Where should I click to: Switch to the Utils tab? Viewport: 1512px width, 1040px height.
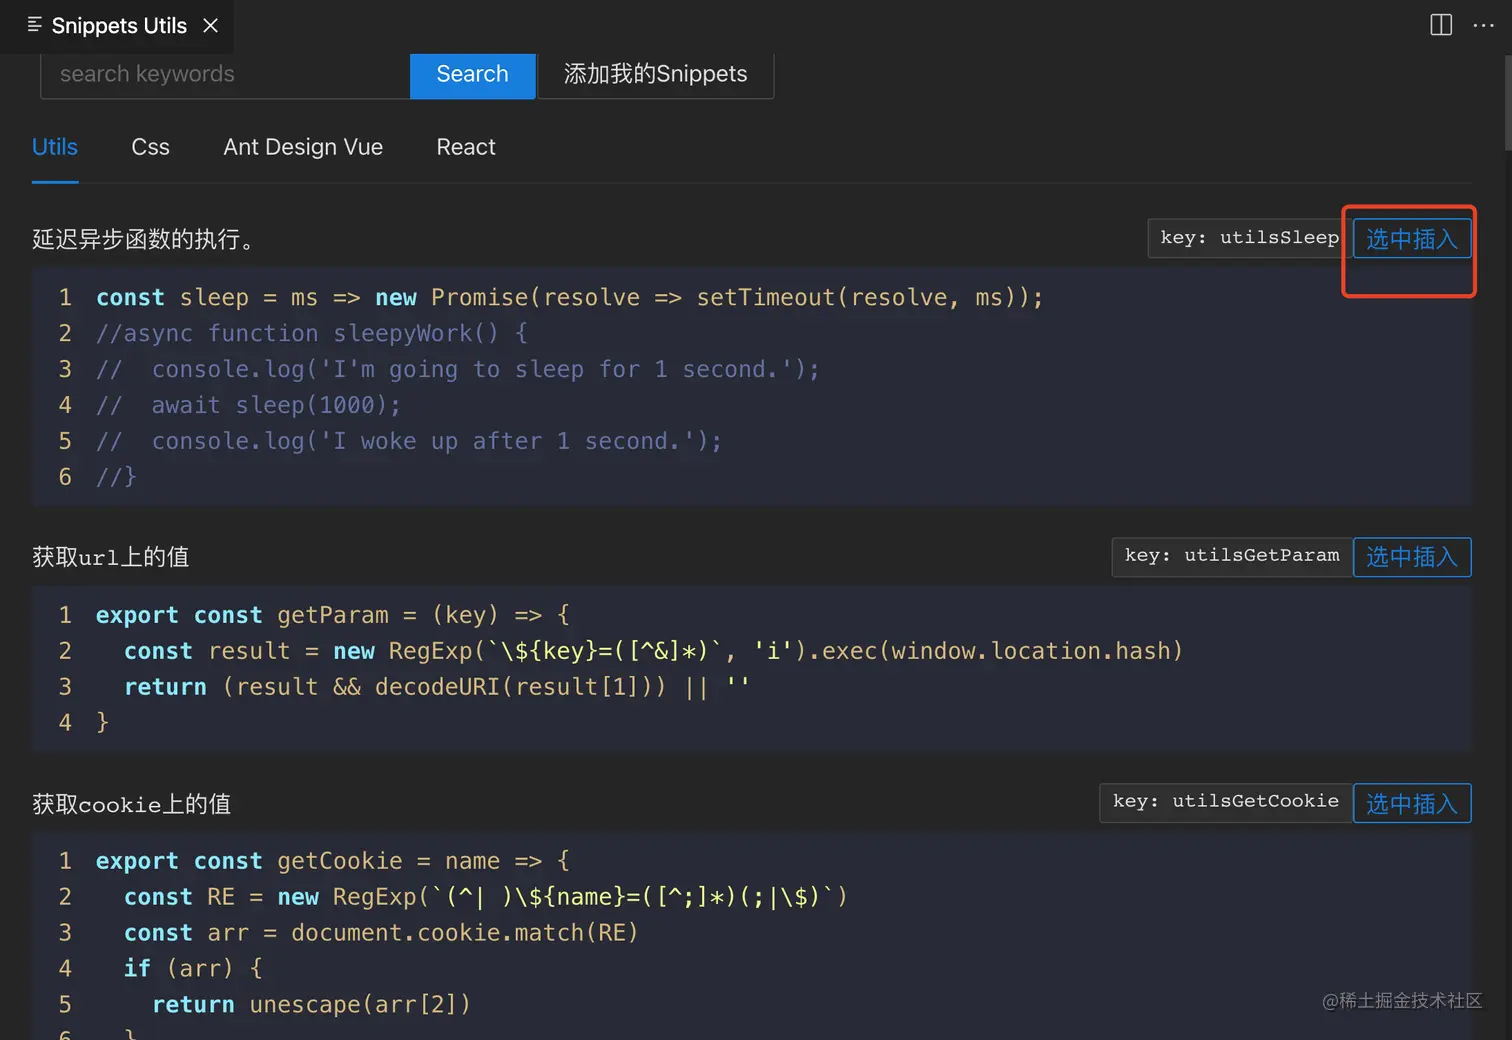point(55,147)
